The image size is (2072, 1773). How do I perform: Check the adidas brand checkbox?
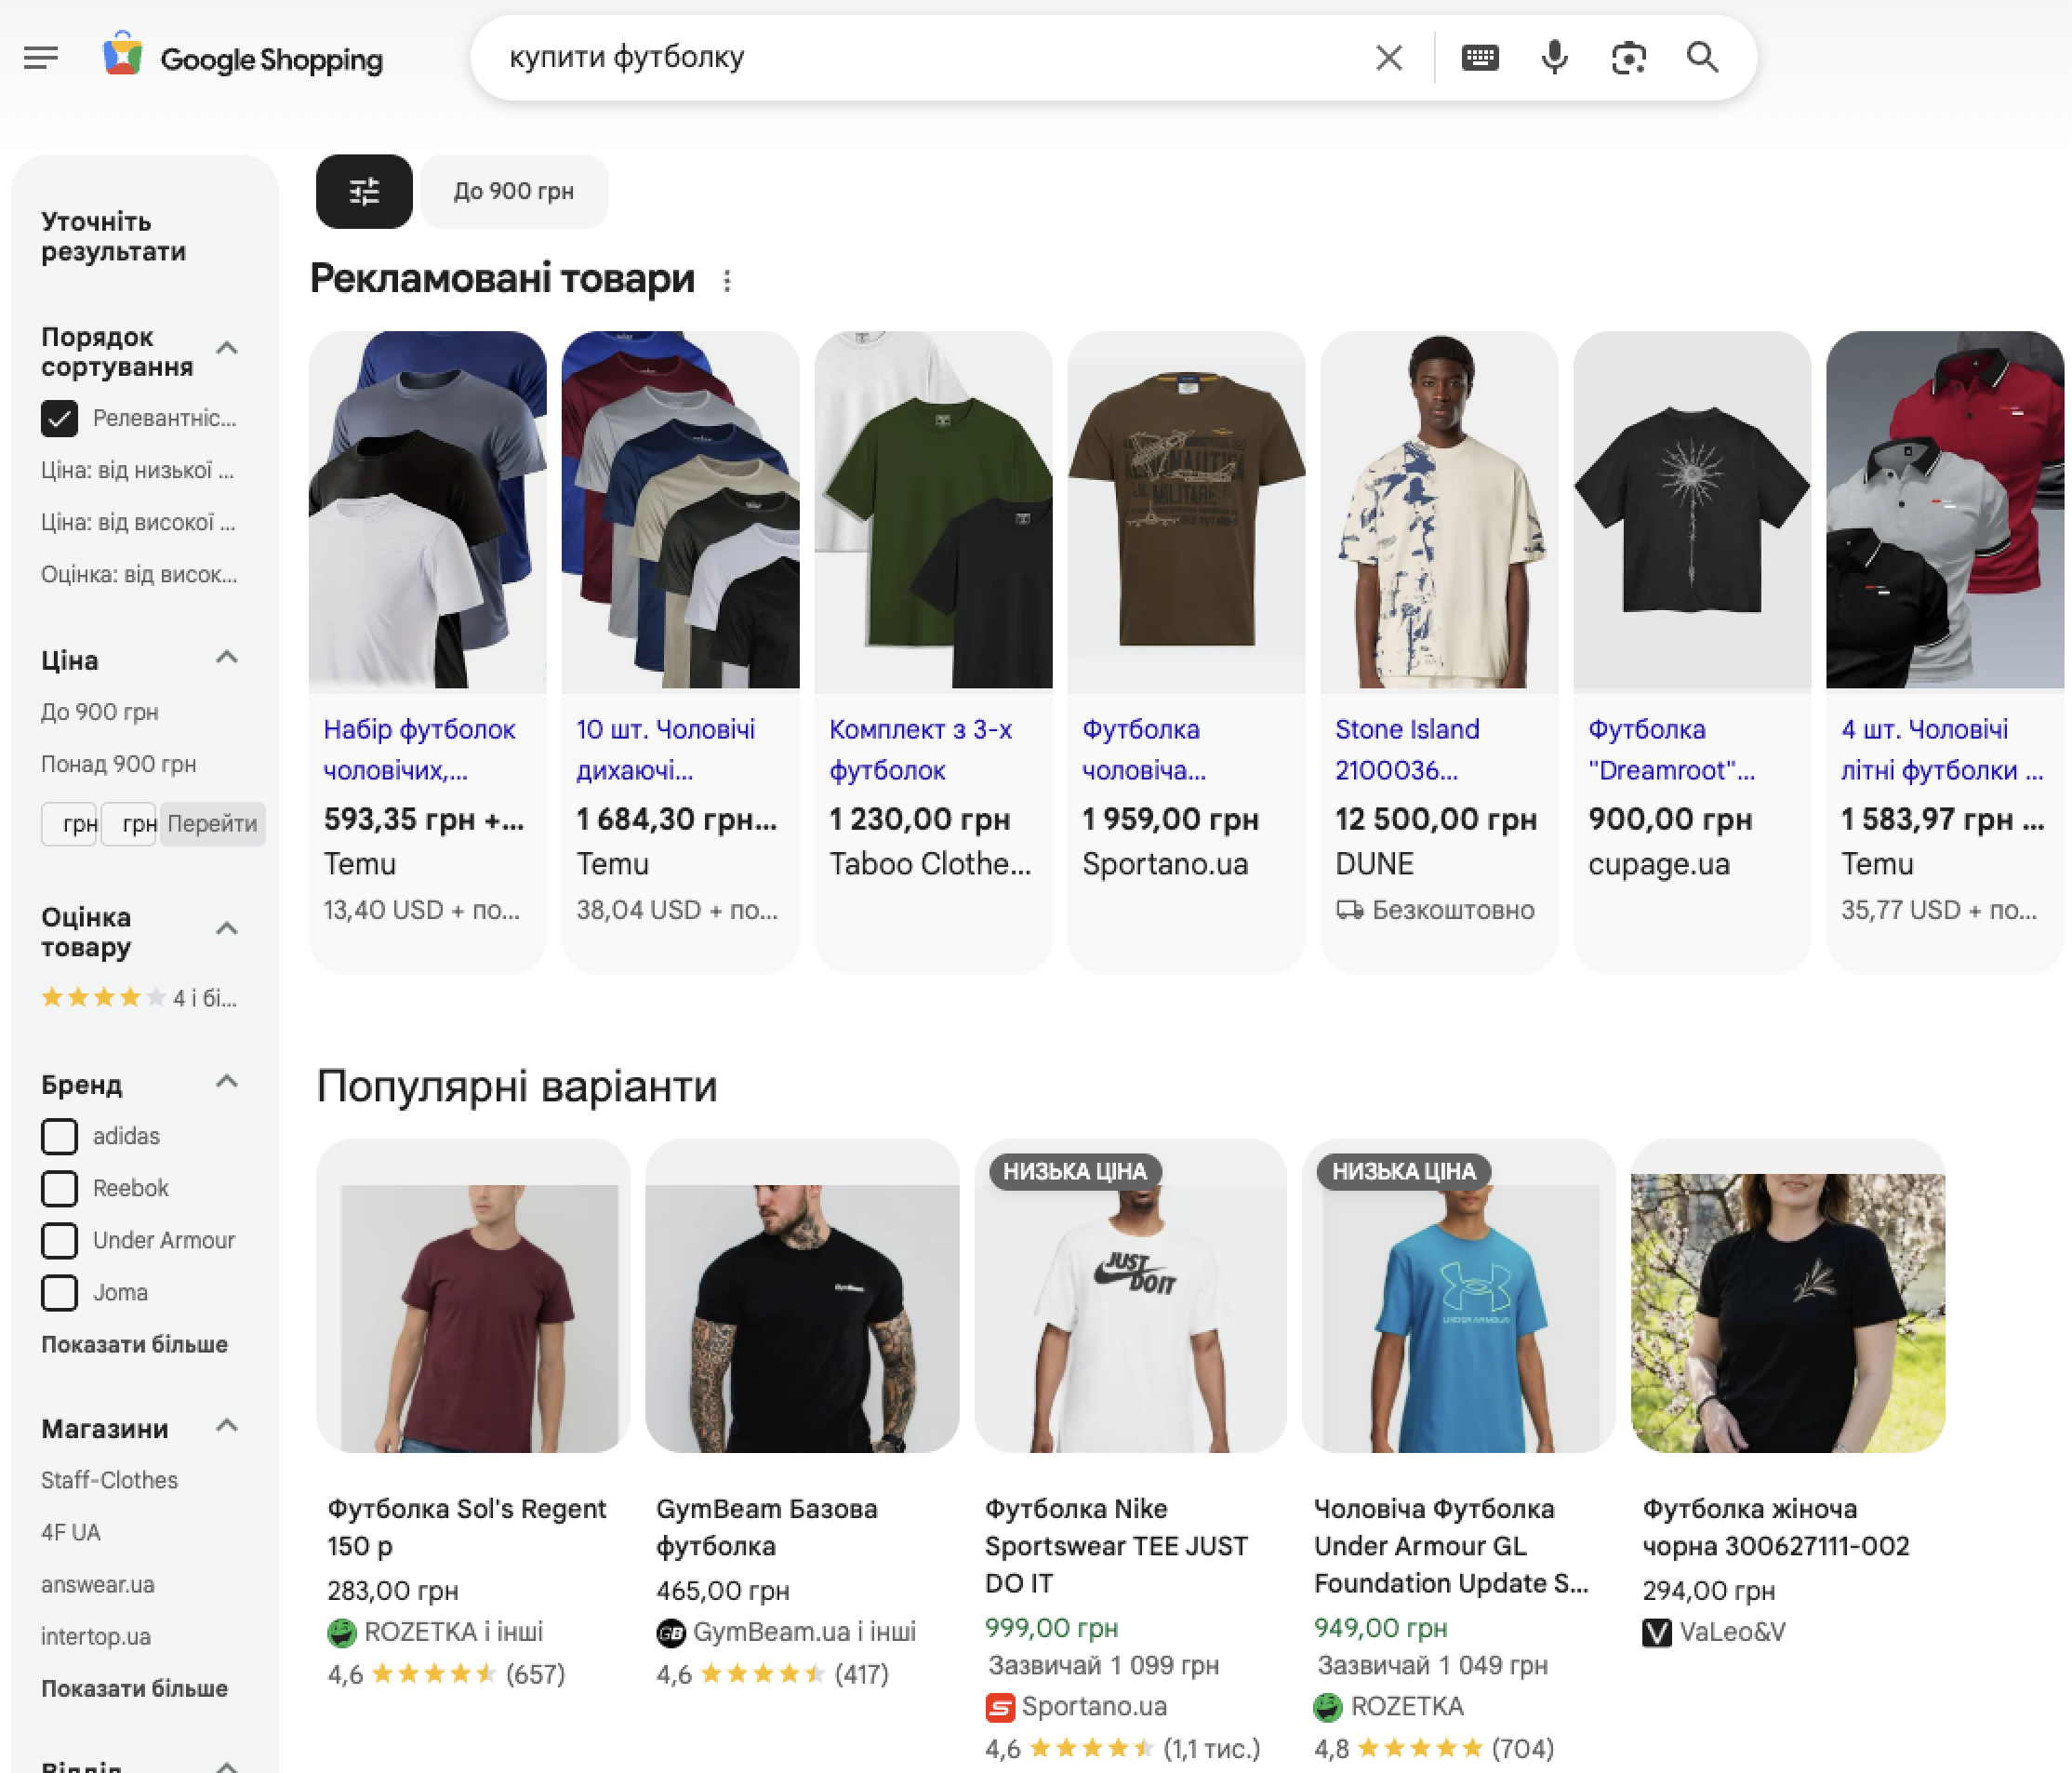click(x=59, y=1137)
